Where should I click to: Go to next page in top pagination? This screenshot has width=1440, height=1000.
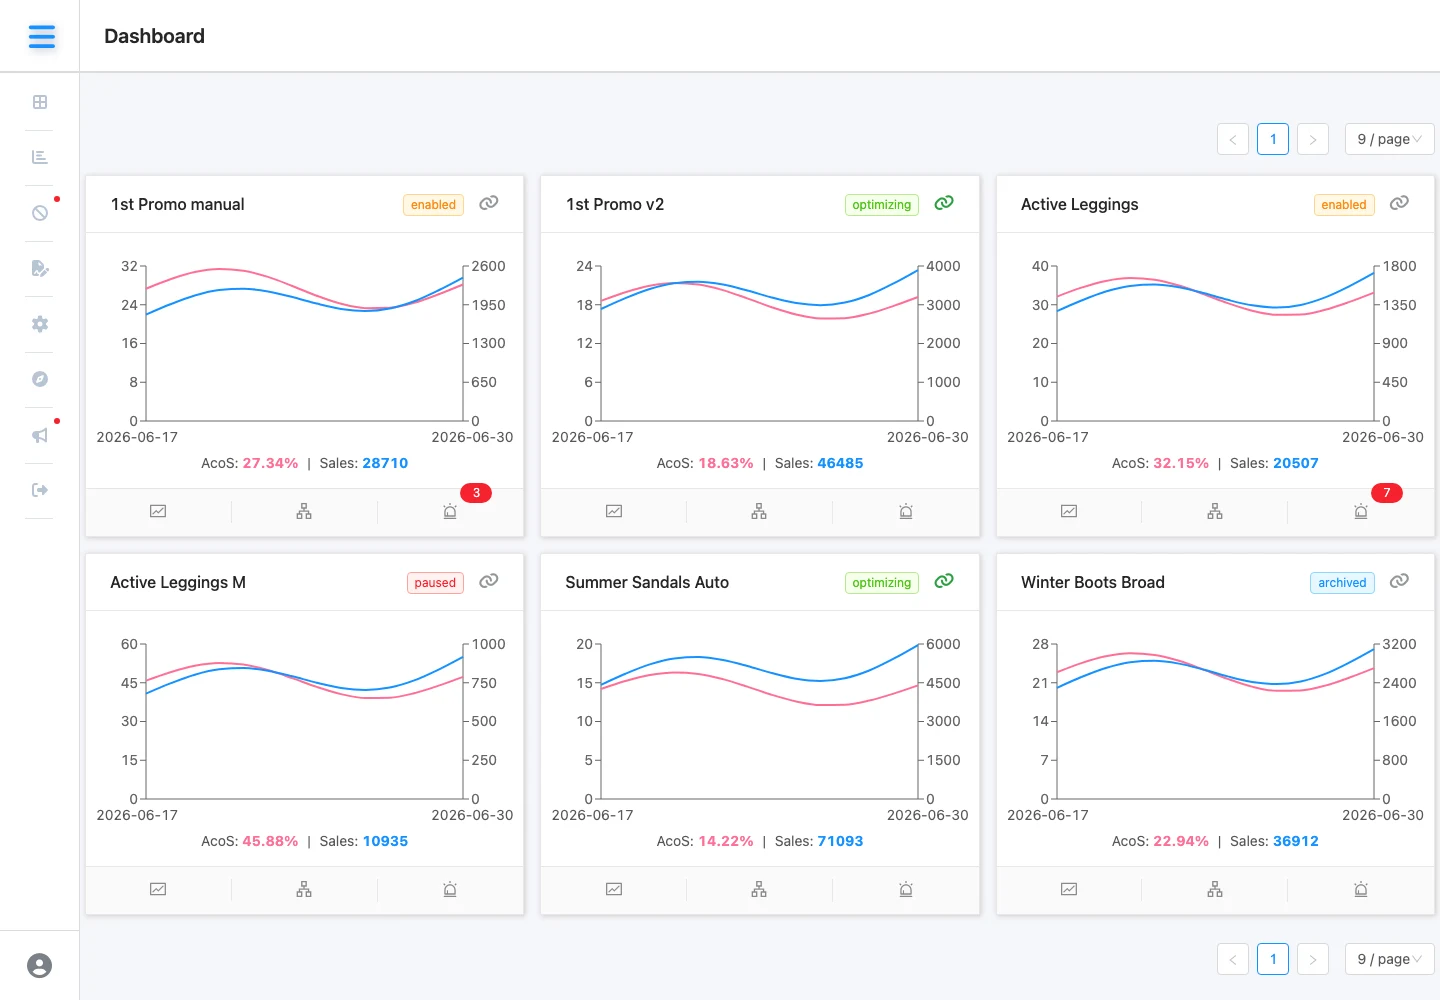pyautogui.click(x=1313, y=139)
